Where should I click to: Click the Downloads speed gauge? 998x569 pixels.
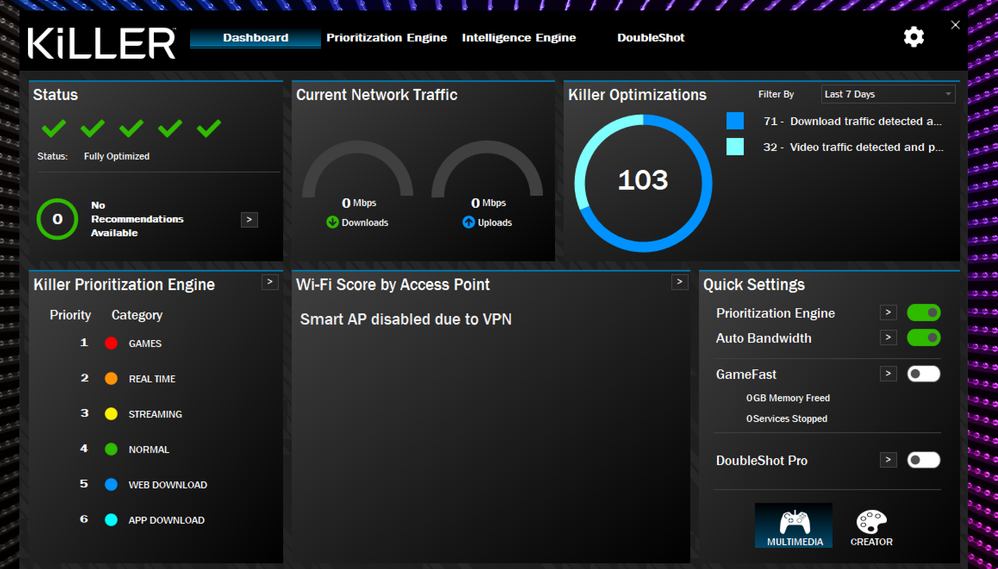[x=358, y=169]
